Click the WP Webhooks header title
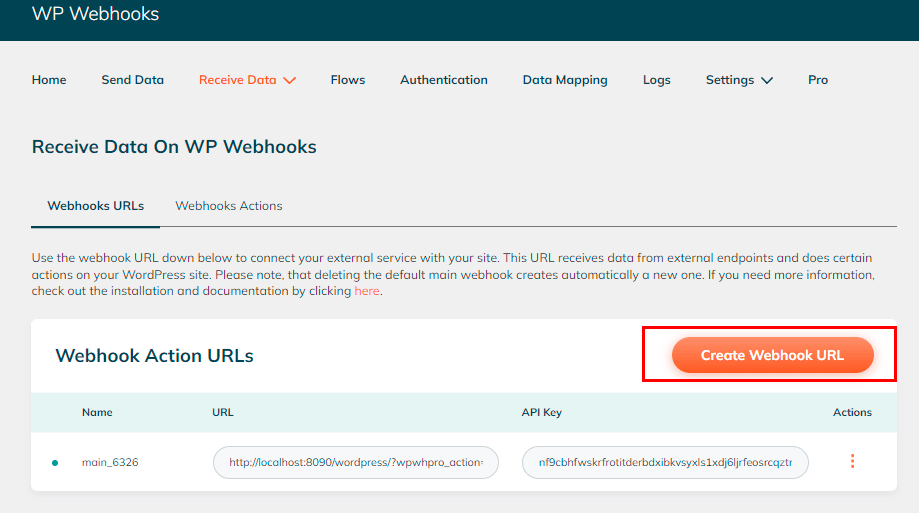The image size is (919, 513). pyautogui.click(x=95, y=13)
